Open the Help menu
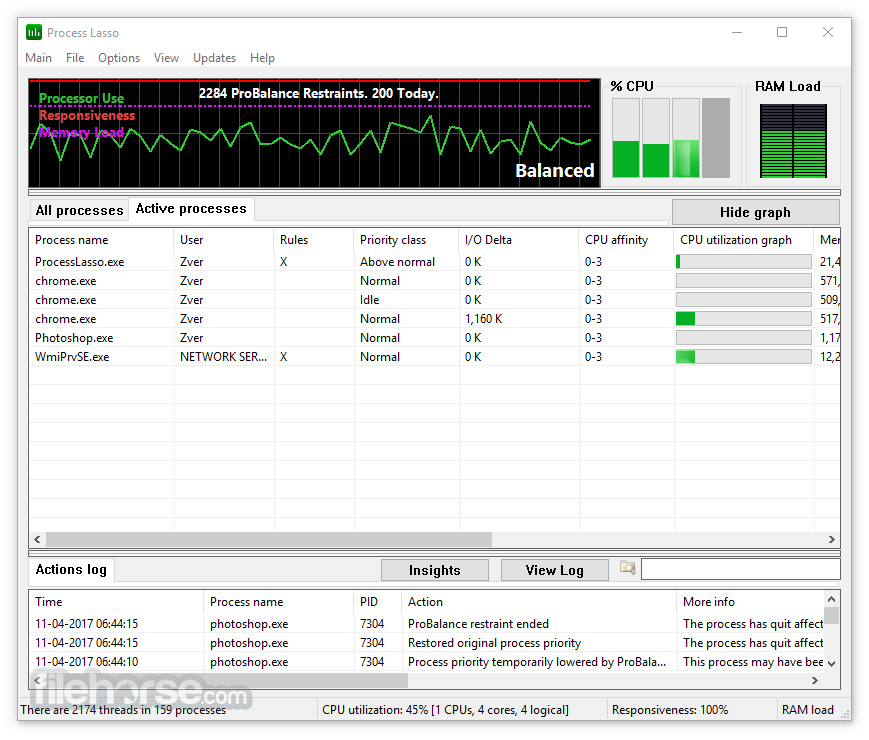The height and width of the screenshot is (740, 869). pyautogui.click(x=262, y=58)
